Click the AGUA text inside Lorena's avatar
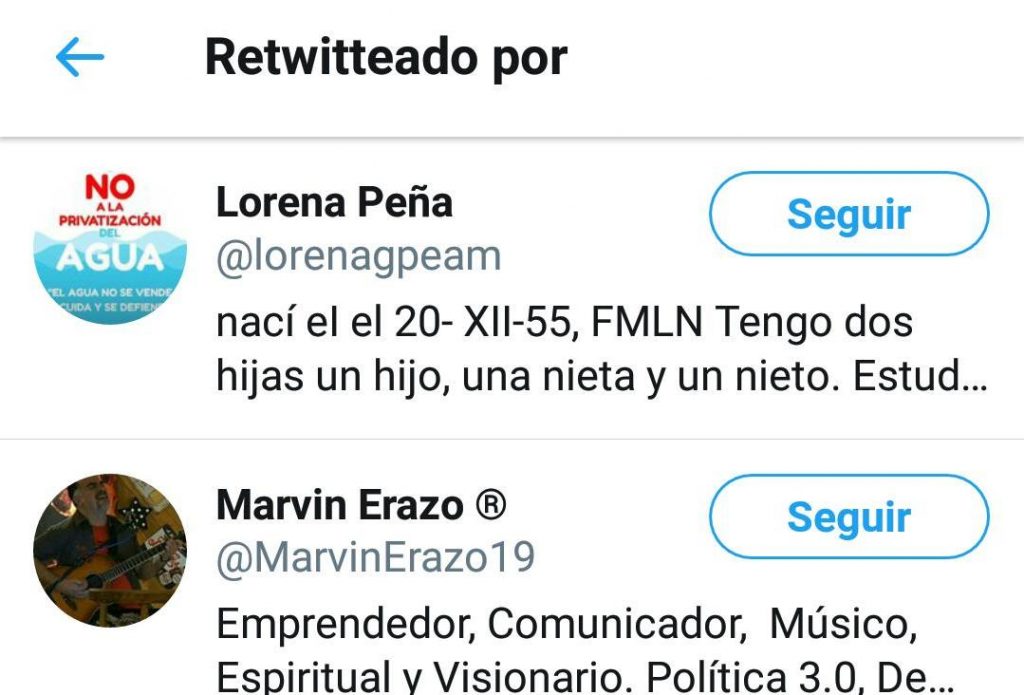Screen dimensions: 1024x695 point(110,258)
